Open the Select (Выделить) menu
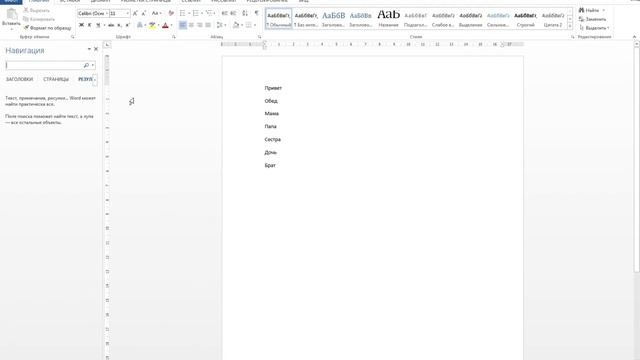The width and height of the screenshot is (640, 360). coord(594,28)
